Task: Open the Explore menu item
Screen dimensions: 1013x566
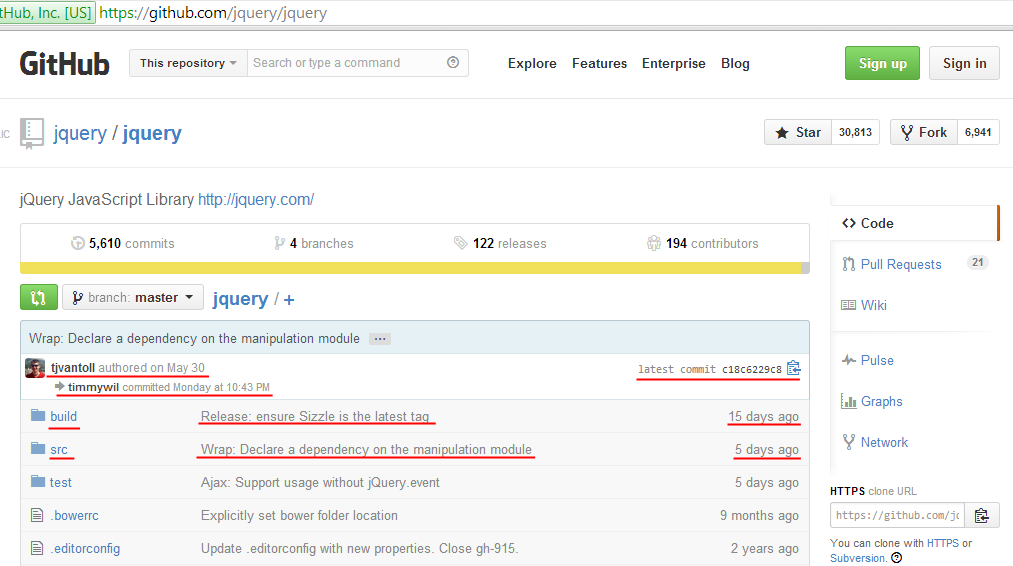Action: (532, 63)
